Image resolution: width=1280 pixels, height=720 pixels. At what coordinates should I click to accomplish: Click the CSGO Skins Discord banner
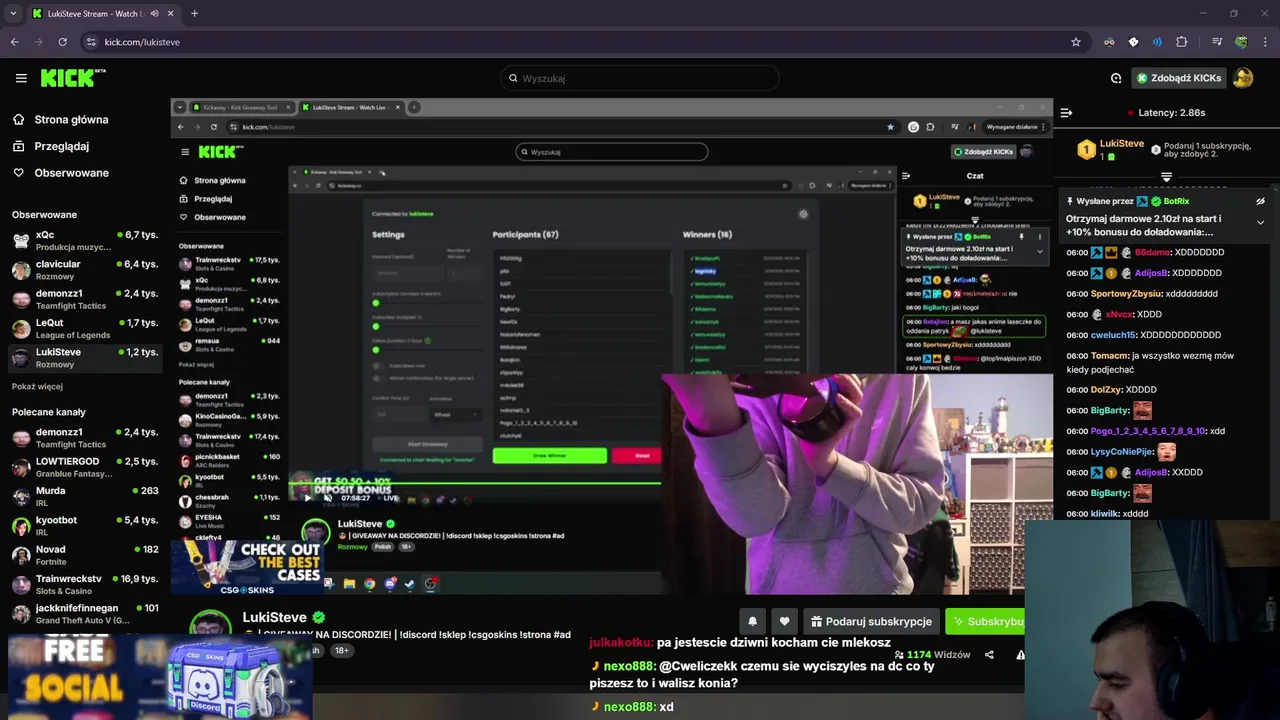[x=160, y=677]
